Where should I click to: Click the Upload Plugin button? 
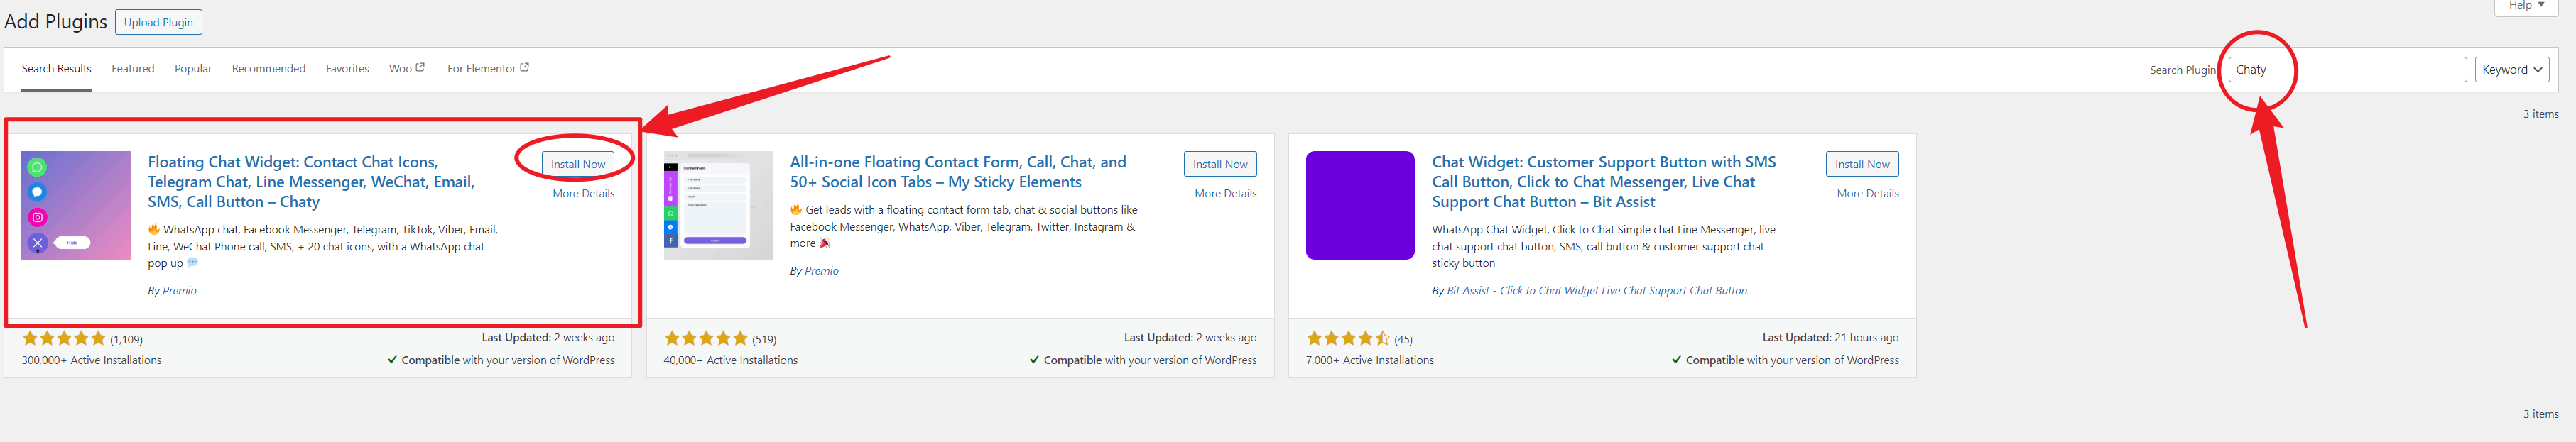point(158,22)
